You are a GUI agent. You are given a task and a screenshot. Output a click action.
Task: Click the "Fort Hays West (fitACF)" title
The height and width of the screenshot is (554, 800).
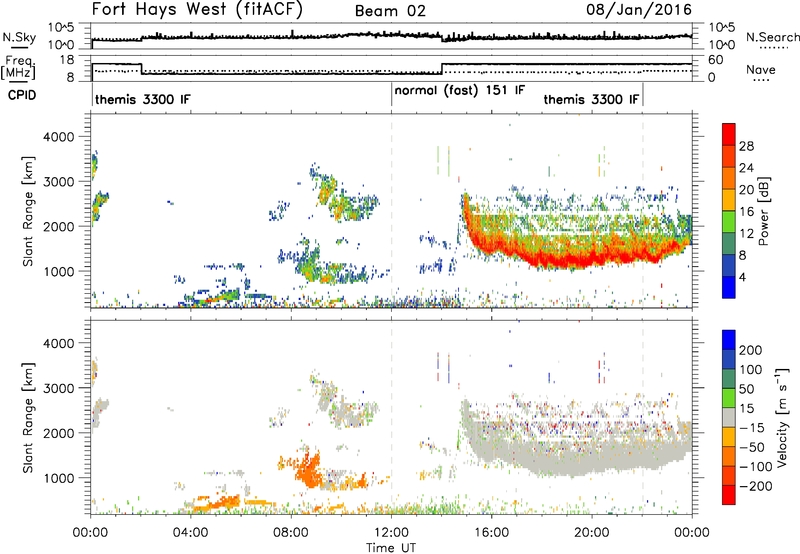197,9
